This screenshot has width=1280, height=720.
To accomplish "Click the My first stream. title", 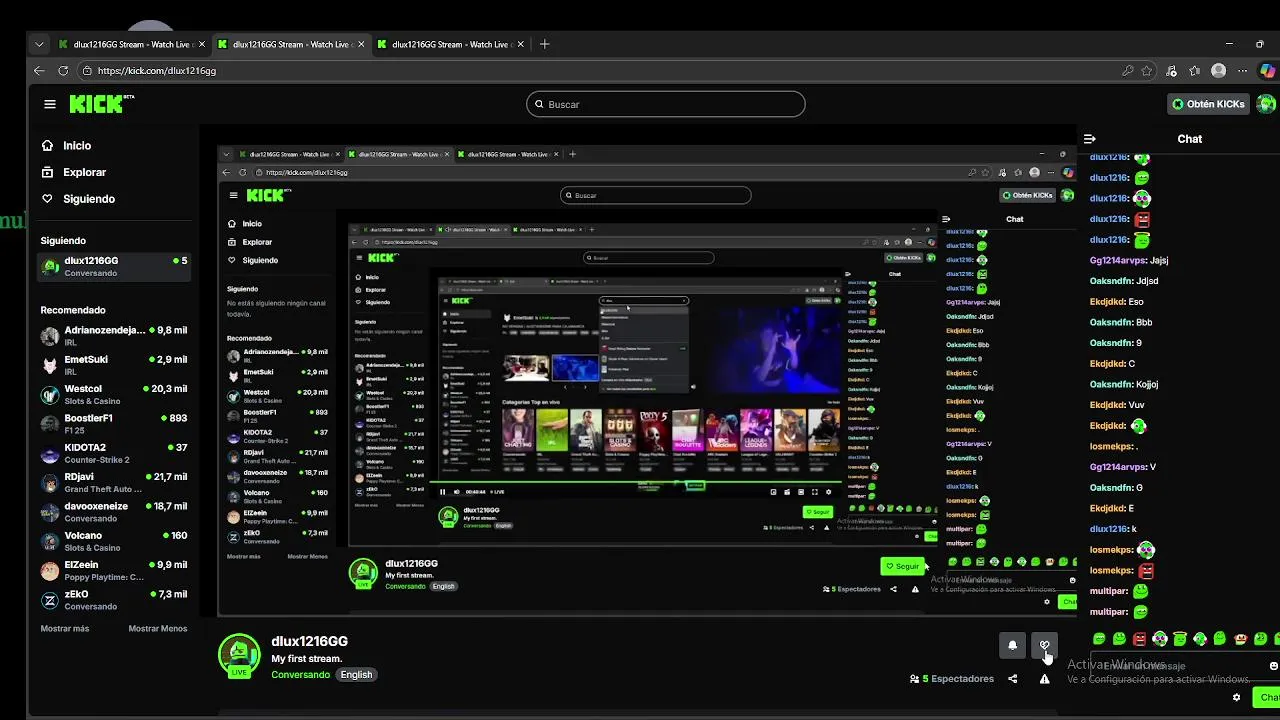I will (x=307, y=659).
